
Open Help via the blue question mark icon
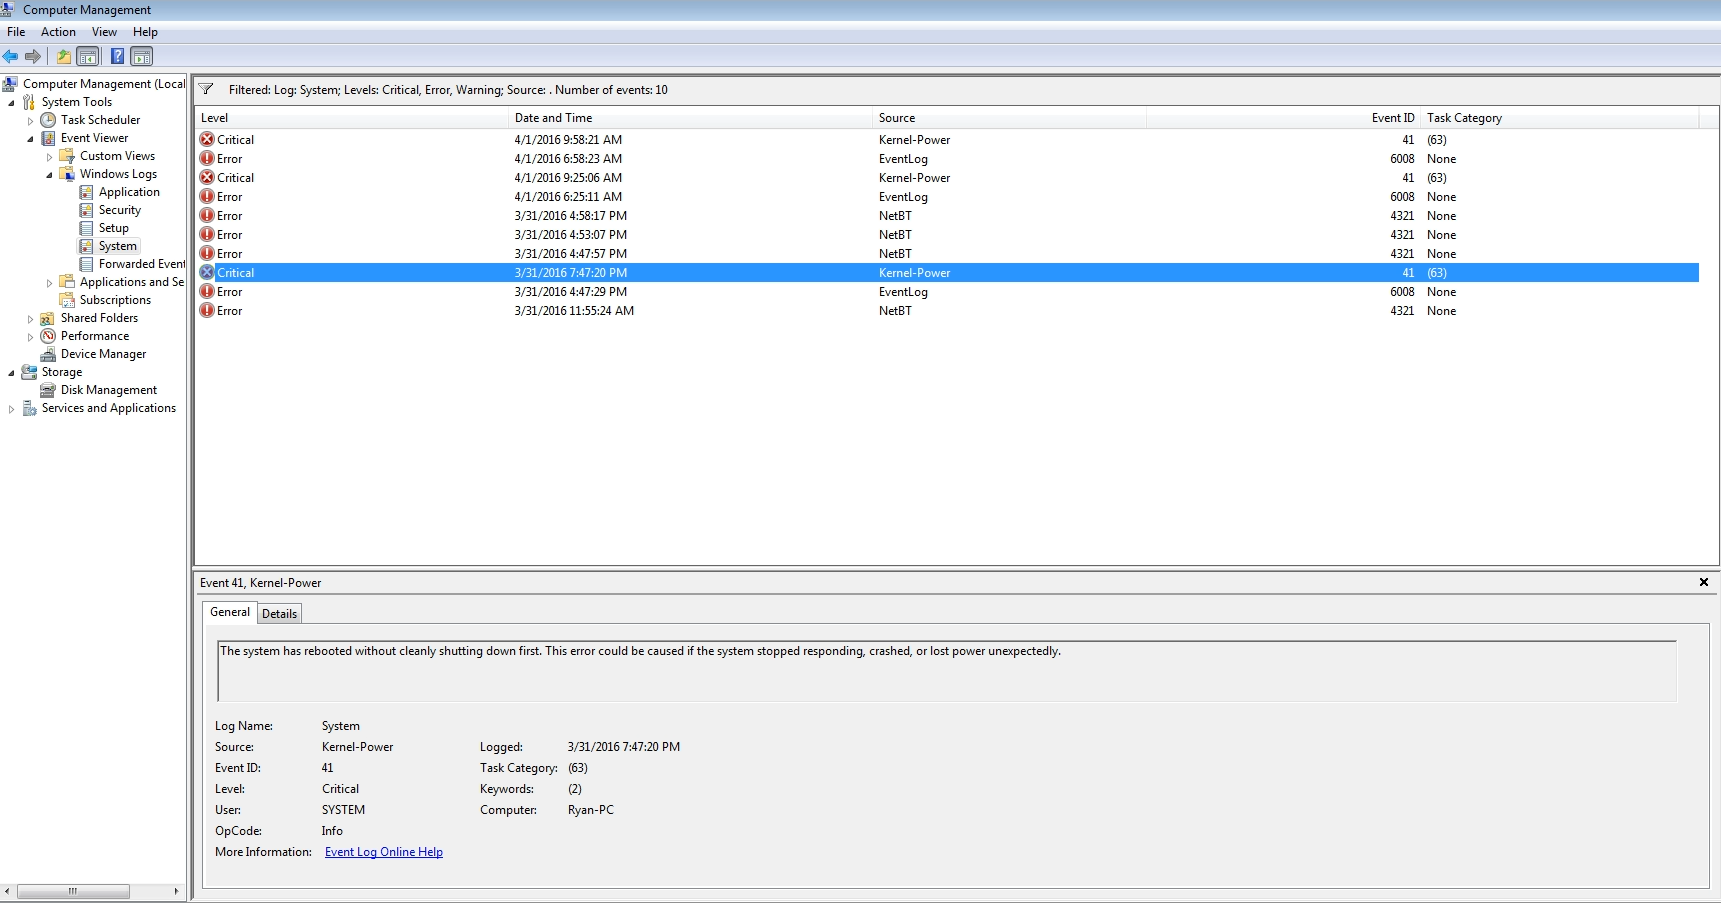117,56
